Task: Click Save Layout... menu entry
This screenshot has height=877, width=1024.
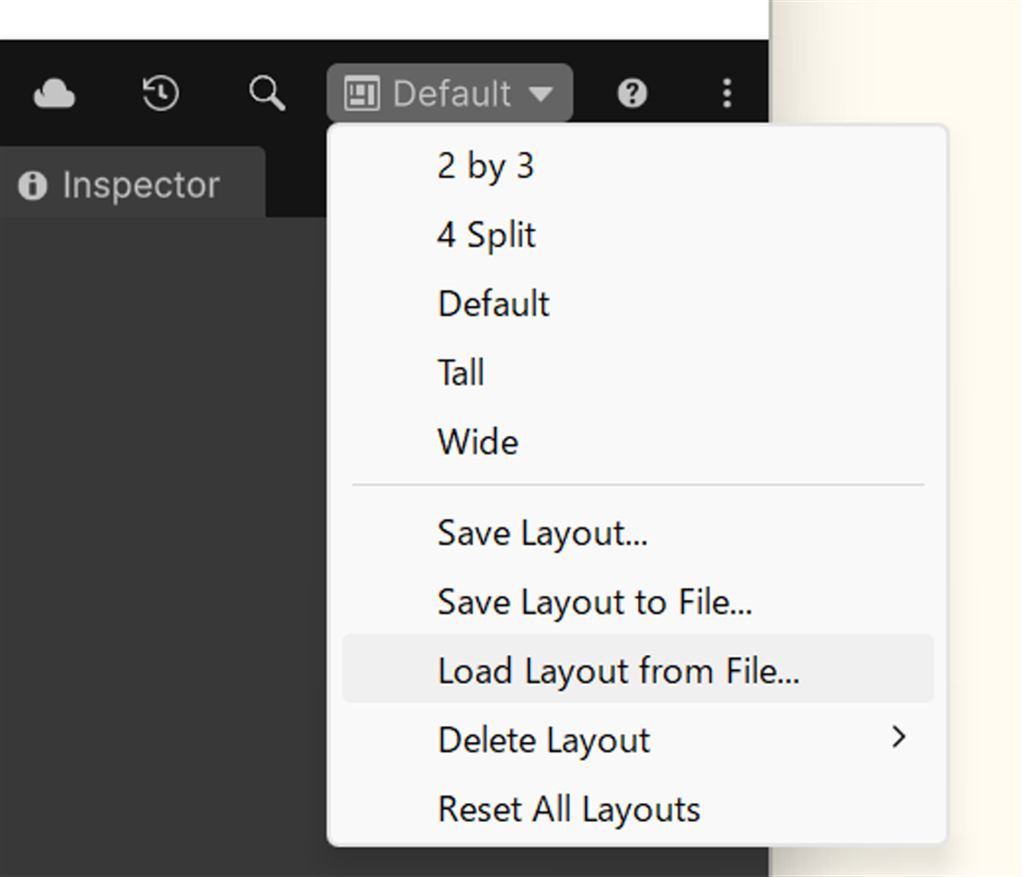Action: [x=543, y=533]
